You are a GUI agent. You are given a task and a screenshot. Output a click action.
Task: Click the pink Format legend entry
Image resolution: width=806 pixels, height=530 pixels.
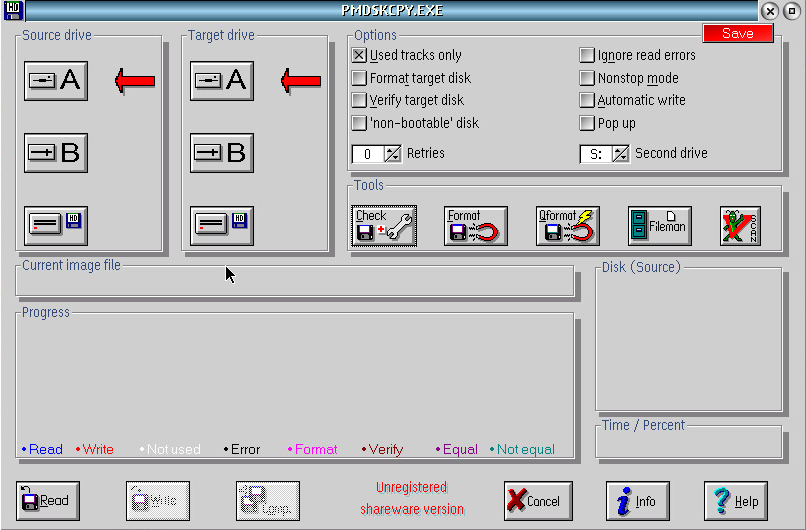(313, 449)
